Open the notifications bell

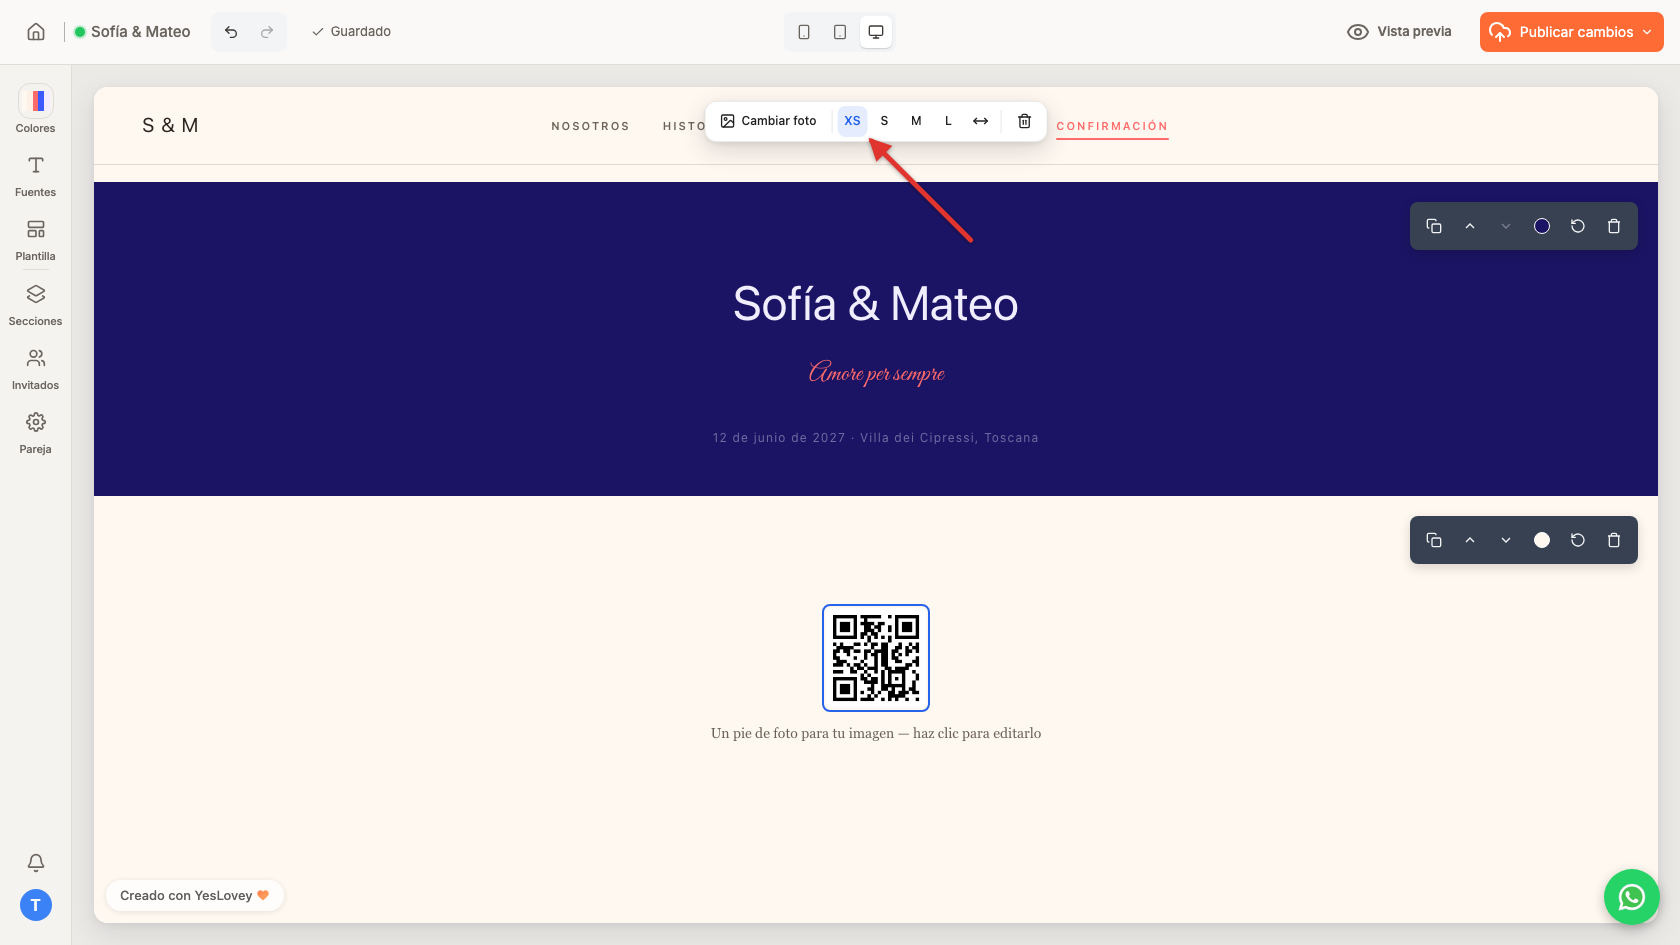pyautogui.click(x=36, y=862)
